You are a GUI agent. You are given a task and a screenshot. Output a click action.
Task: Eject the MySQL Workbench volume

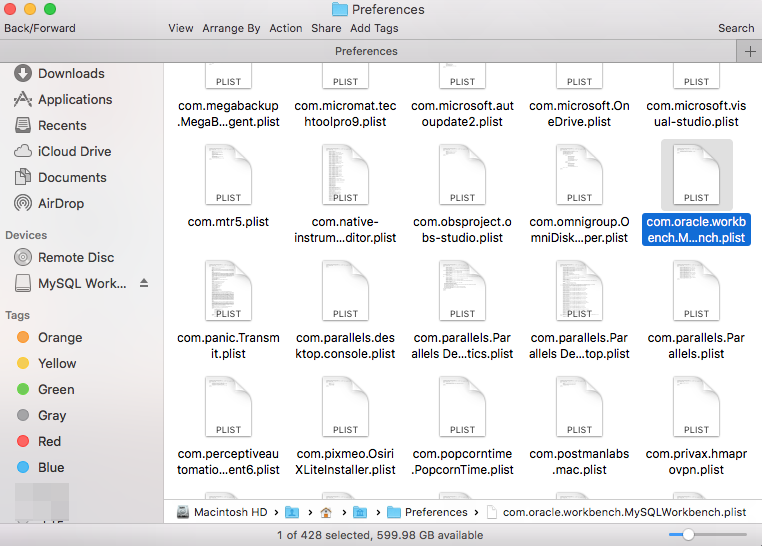[144, 284]
